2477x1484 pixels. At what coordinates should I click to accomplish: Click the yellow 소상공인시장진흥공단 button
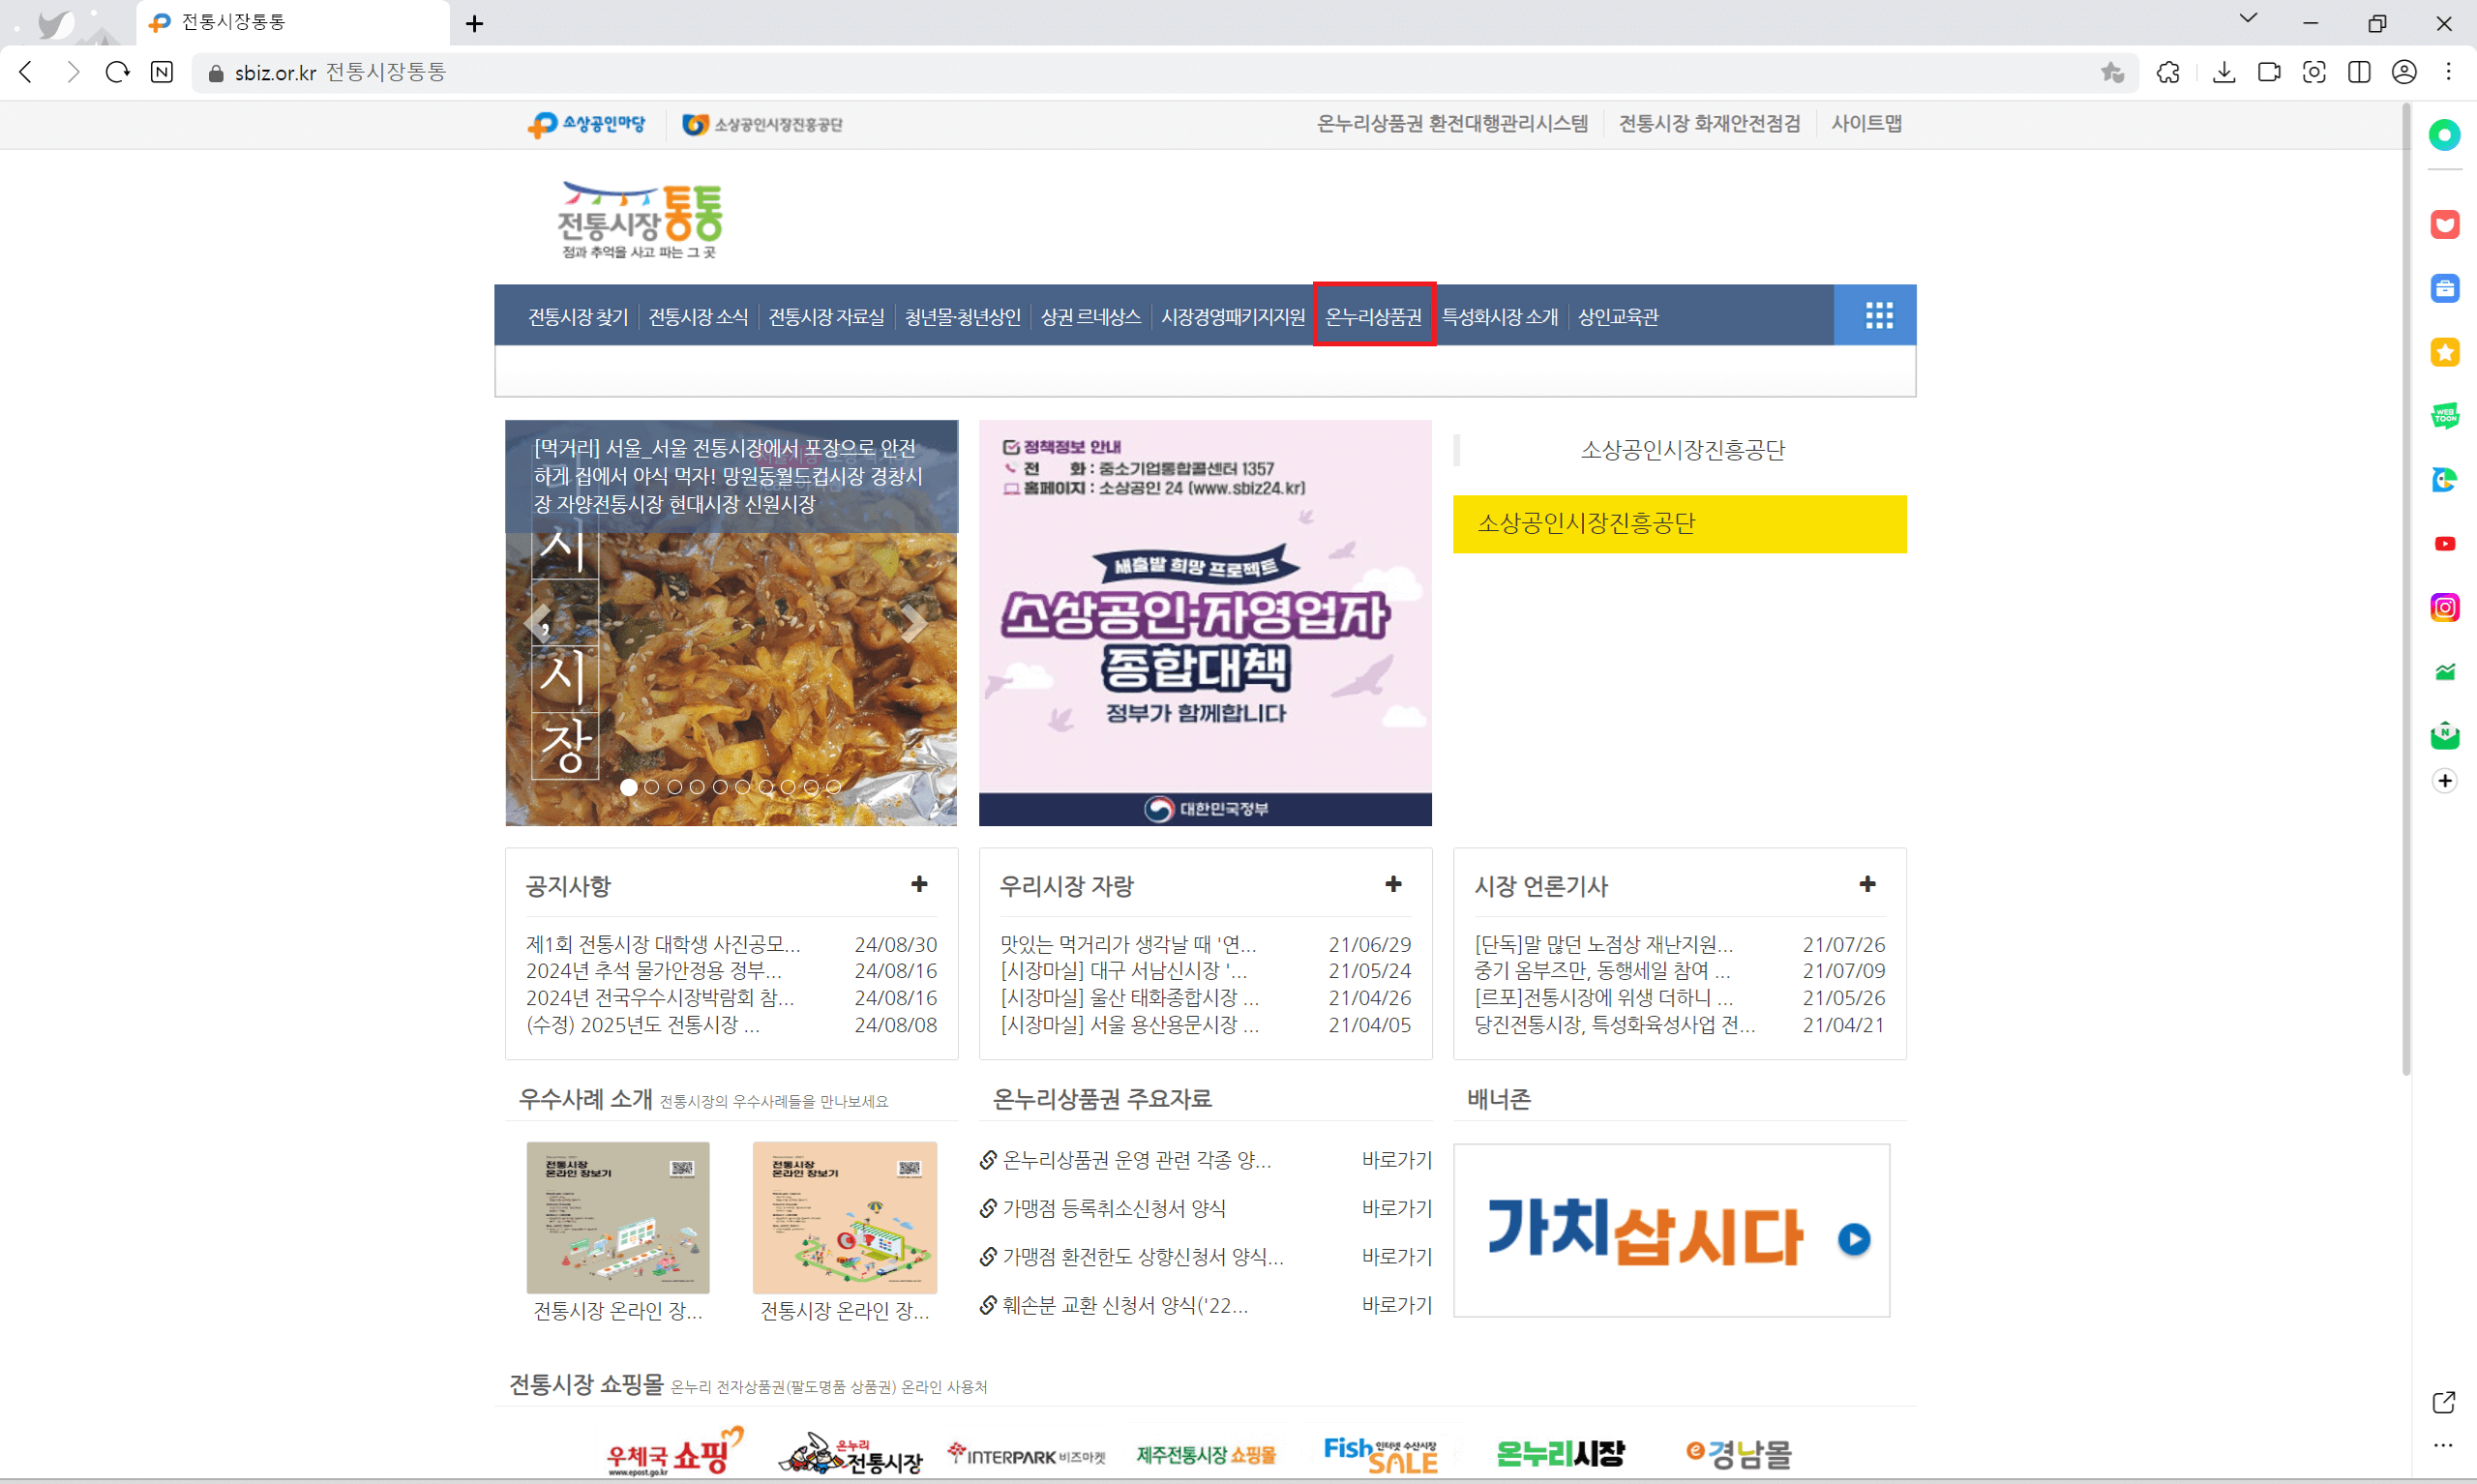(1679, 524)
